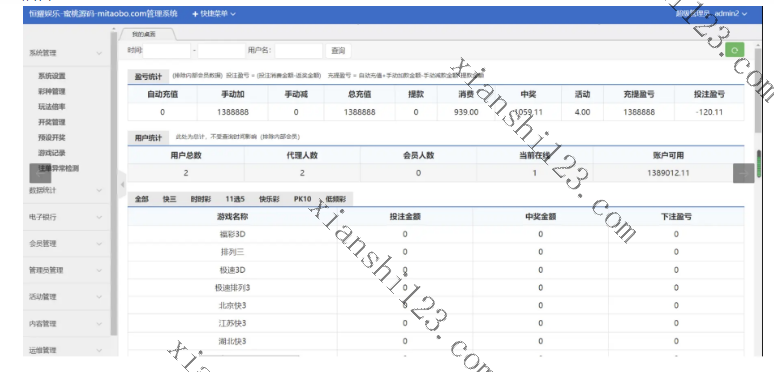This screenshot has height=372, width=774.
Task: Click the green refresh icon
Action: pos(735,50)
